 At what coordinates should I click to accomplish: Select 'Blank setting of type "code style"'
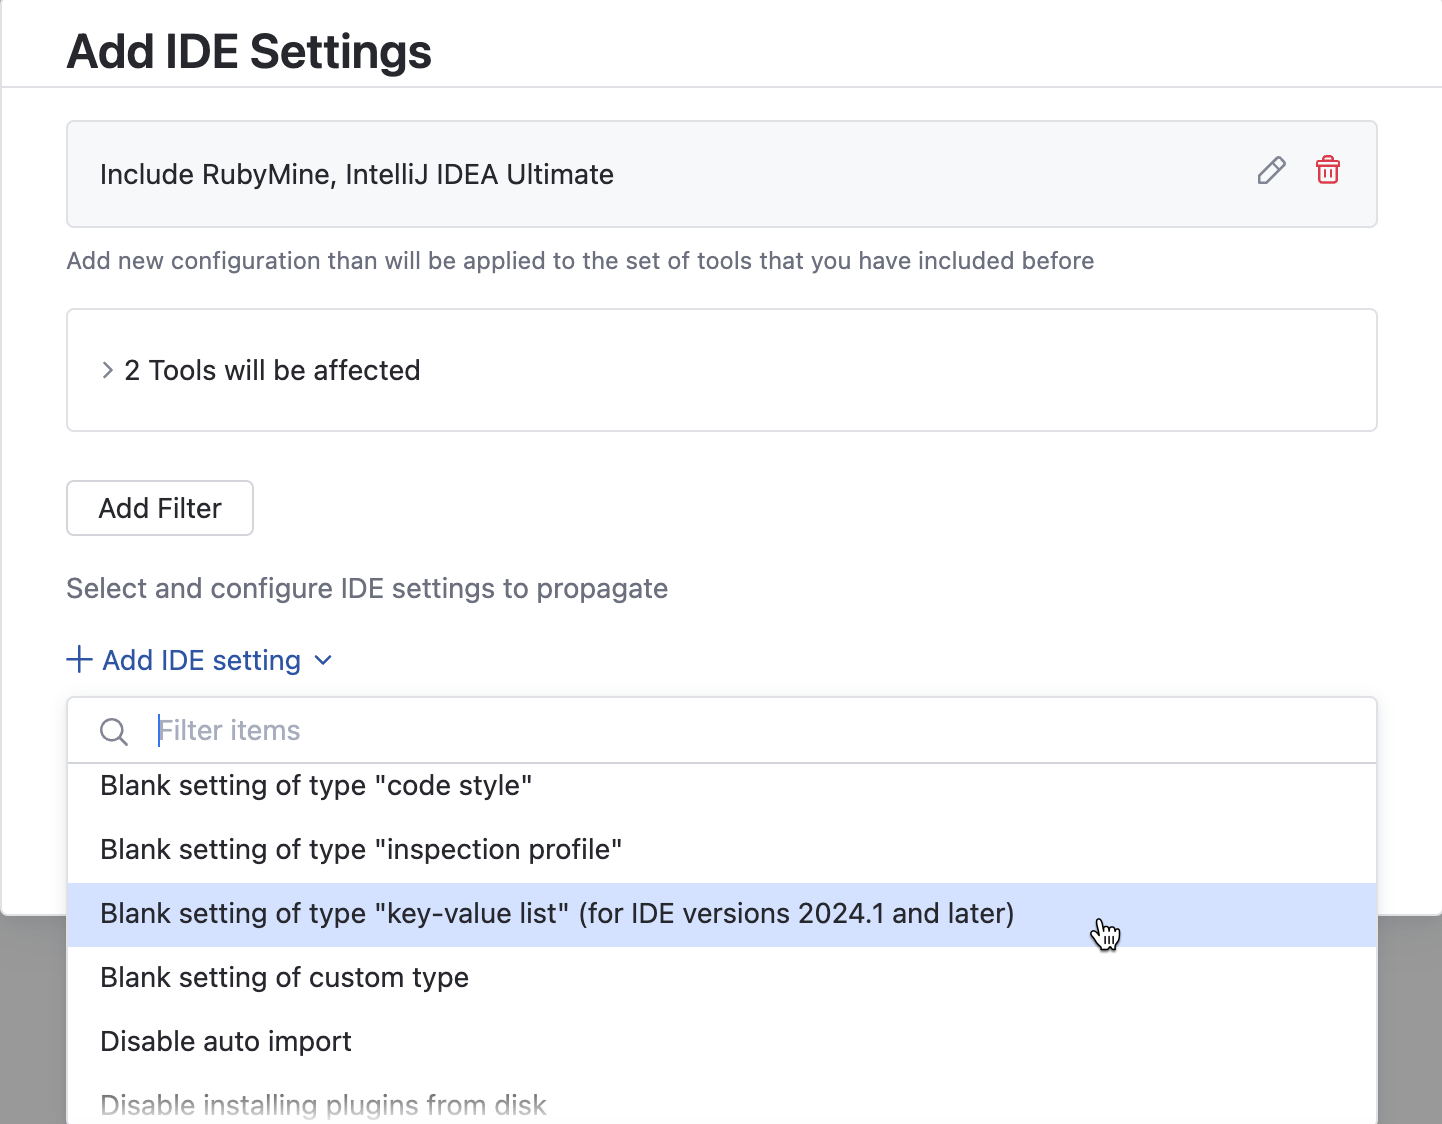pyautogui.click(x=316, y=785)
